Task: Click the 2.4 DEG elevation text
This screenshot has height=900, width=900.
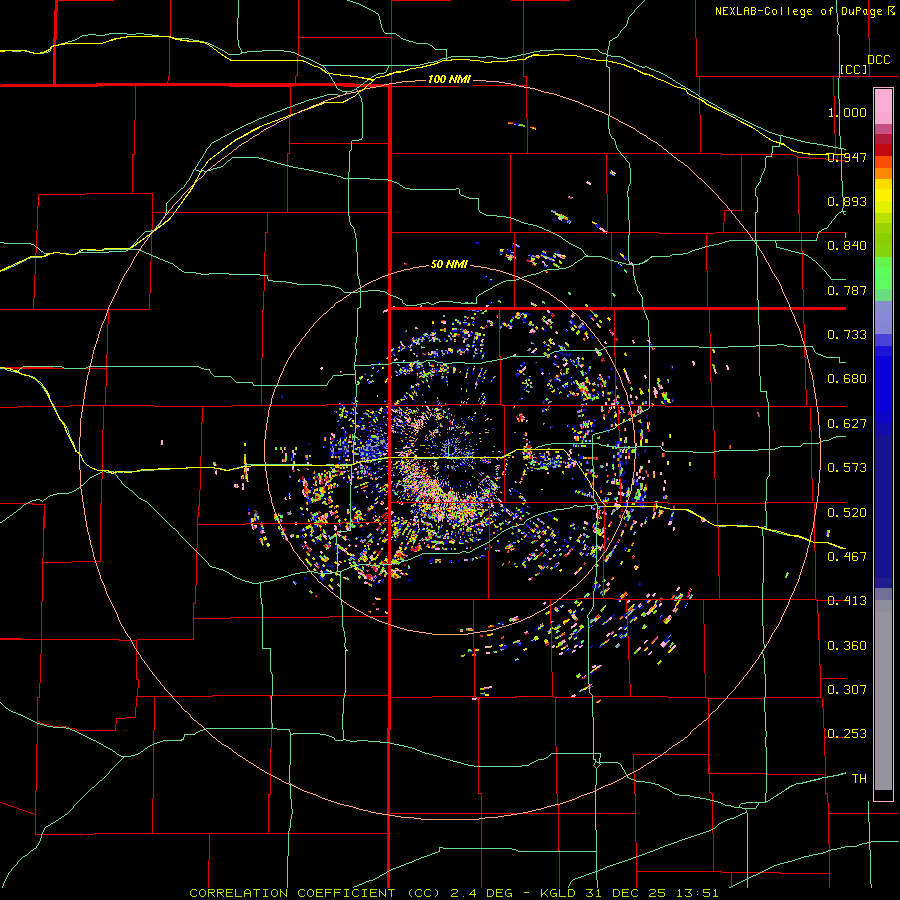Action: 481,893
